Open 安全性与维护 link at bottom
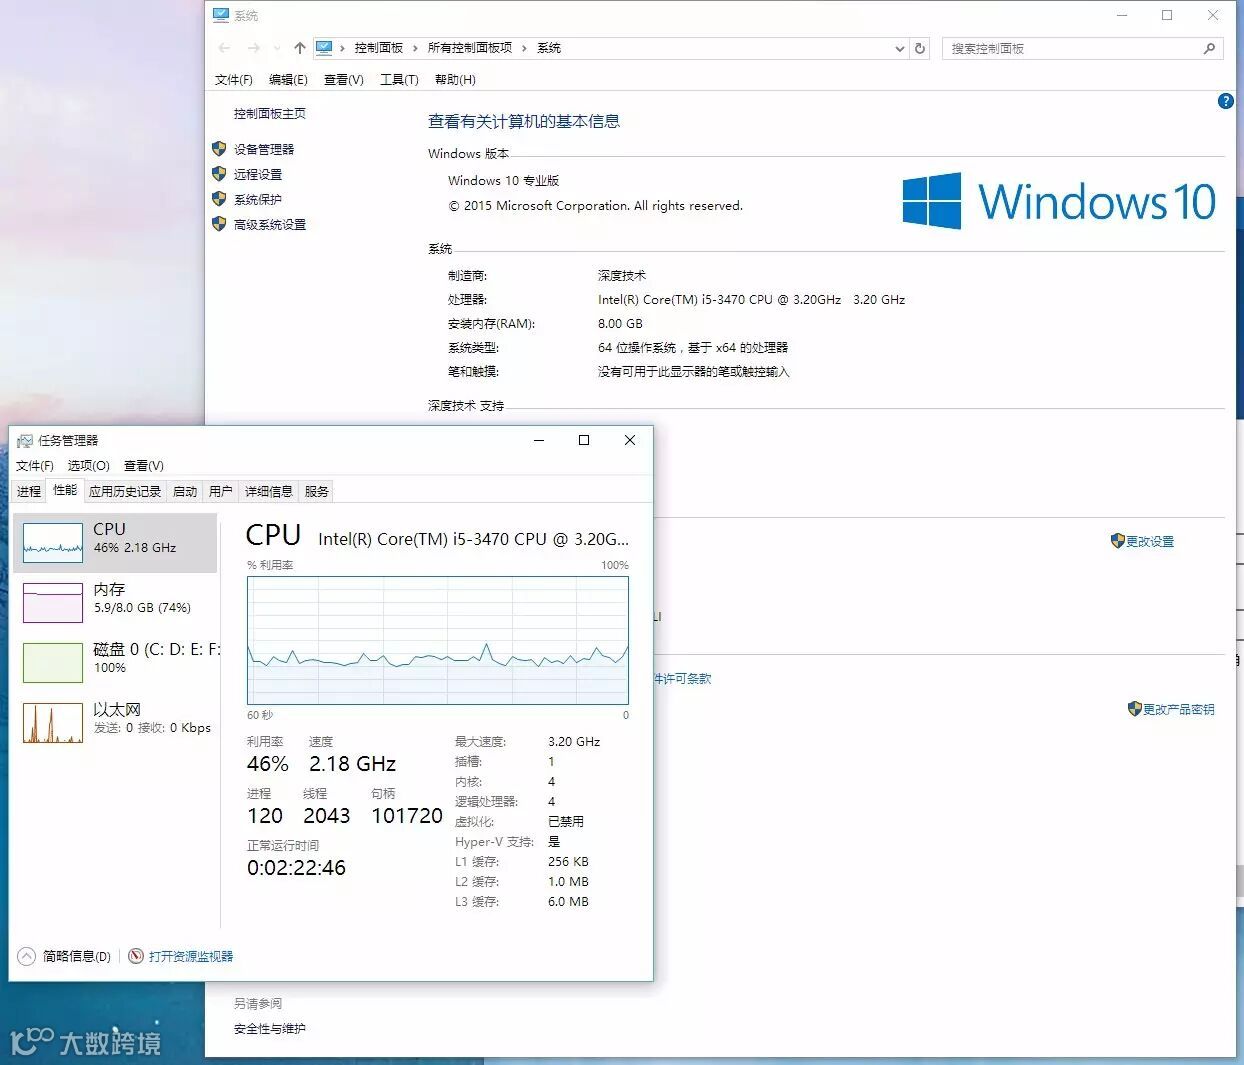Screen dimensions: 1244x1065 point(270,1028)
